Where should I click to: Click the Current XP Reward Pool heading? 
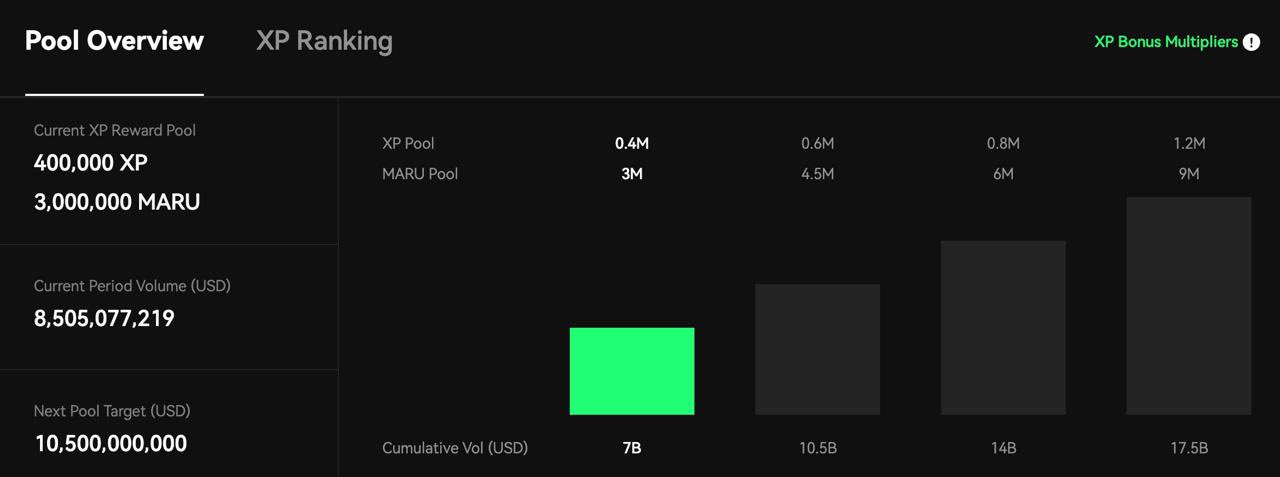(x=115, y=131)
